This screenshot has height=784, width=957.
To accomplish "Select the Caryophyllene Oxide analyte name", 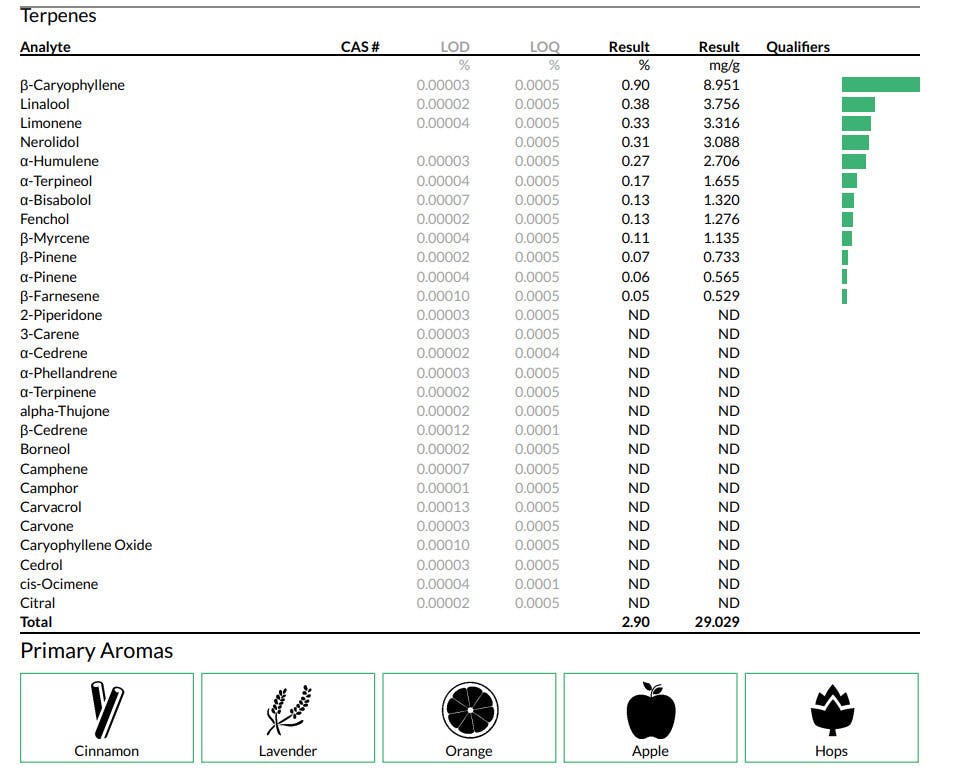I will (x=86, y=545).
